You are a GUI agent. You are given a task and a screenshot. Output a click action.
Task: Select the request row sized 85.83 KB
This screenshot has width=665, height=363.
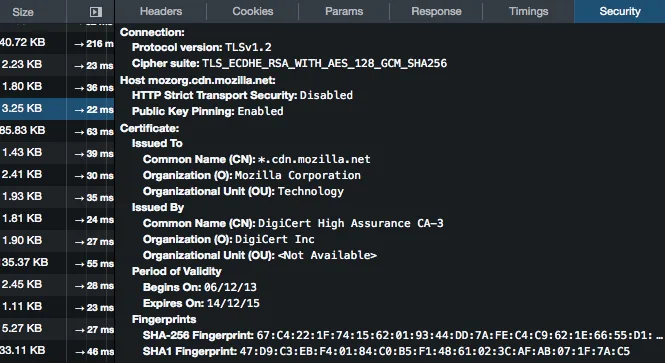tap(57, 131)
